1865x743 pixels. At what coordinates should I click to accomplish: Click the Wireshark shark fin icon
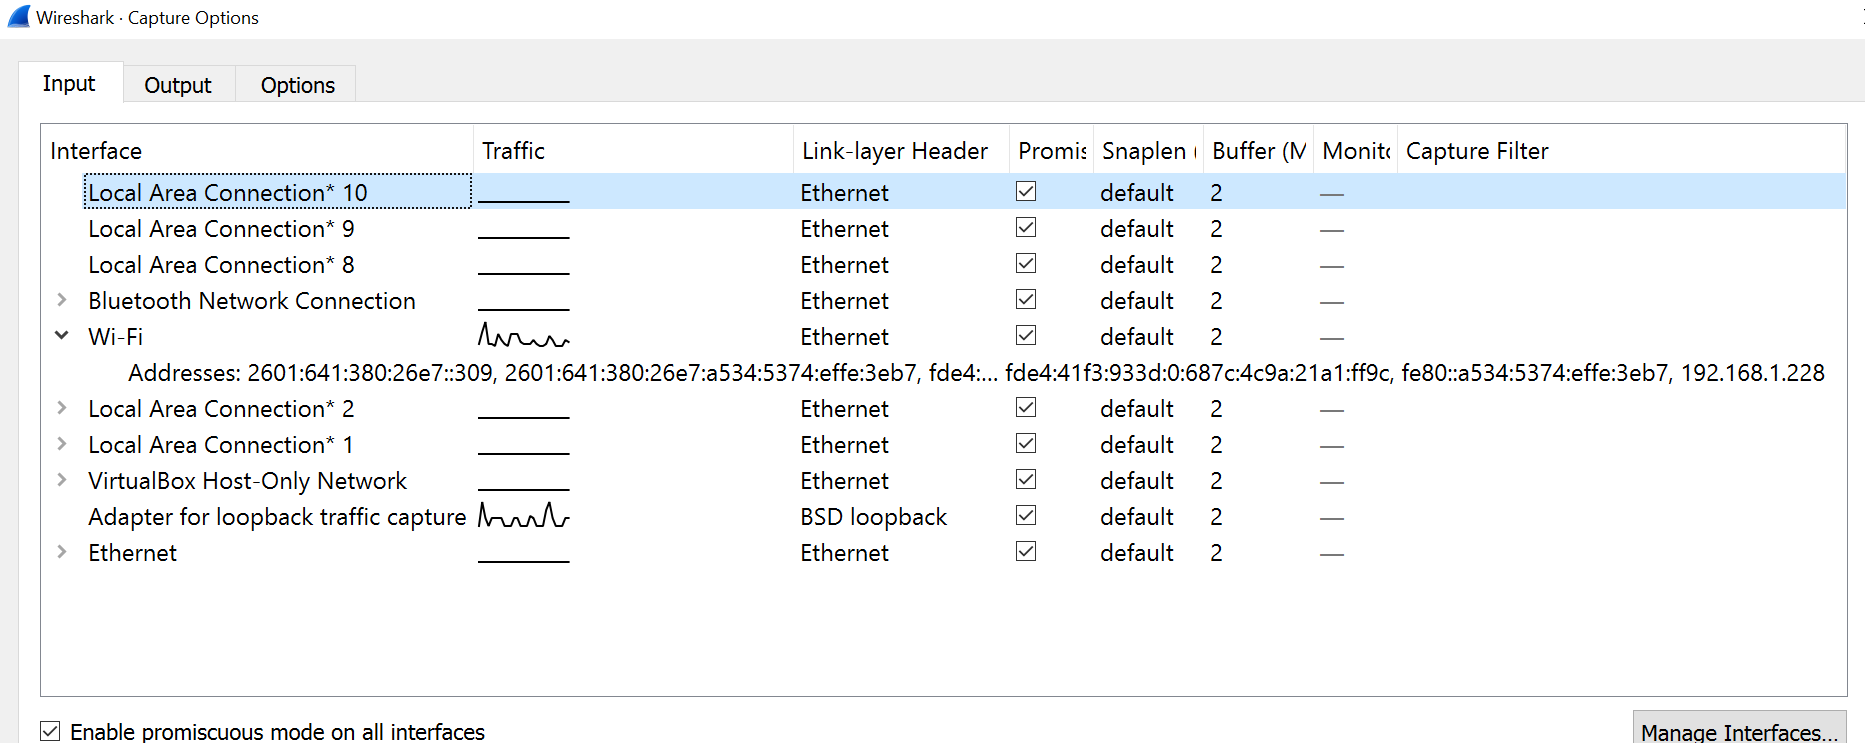(19, 16)
